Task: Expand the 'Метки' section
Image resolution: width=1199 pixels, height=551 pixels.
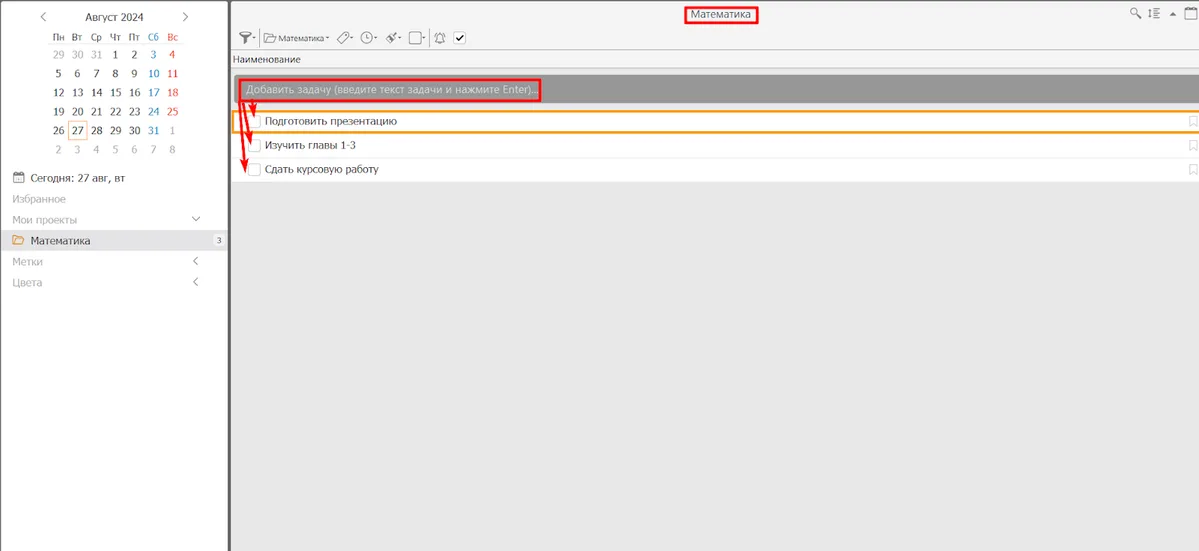Action: click(x=196, y=261)
